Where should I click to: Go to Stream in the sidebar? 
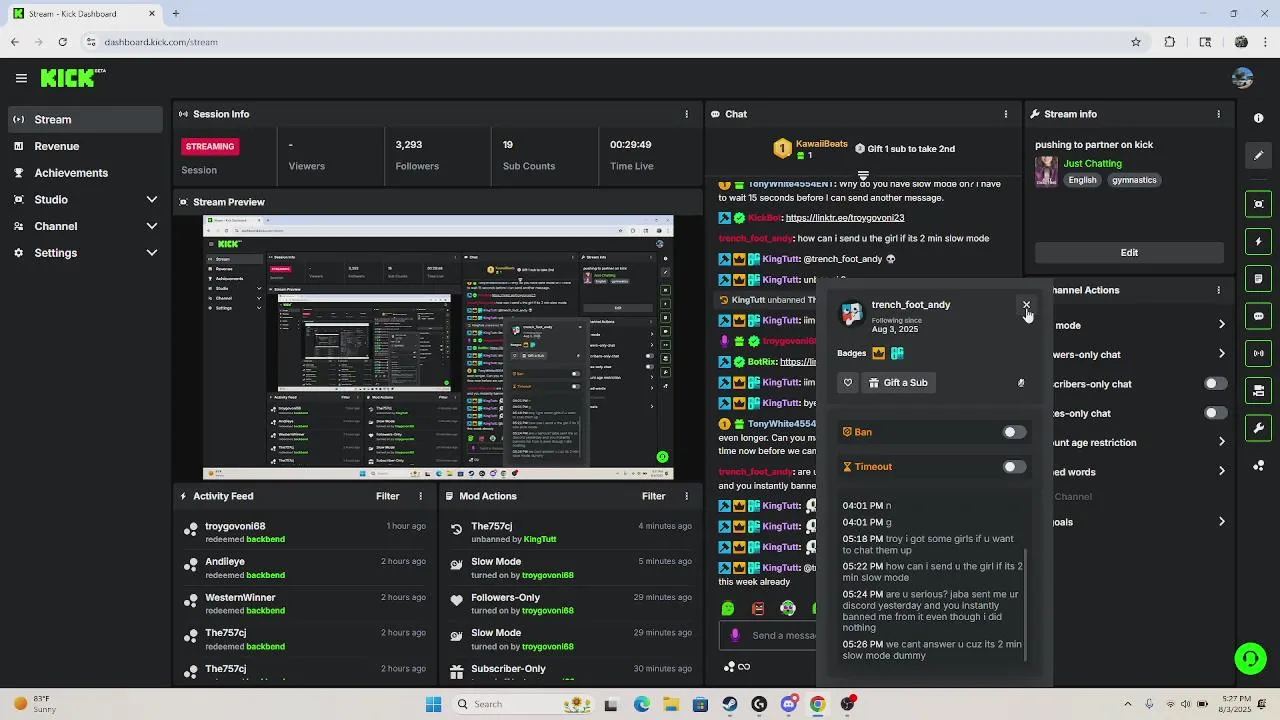point(84,119)
